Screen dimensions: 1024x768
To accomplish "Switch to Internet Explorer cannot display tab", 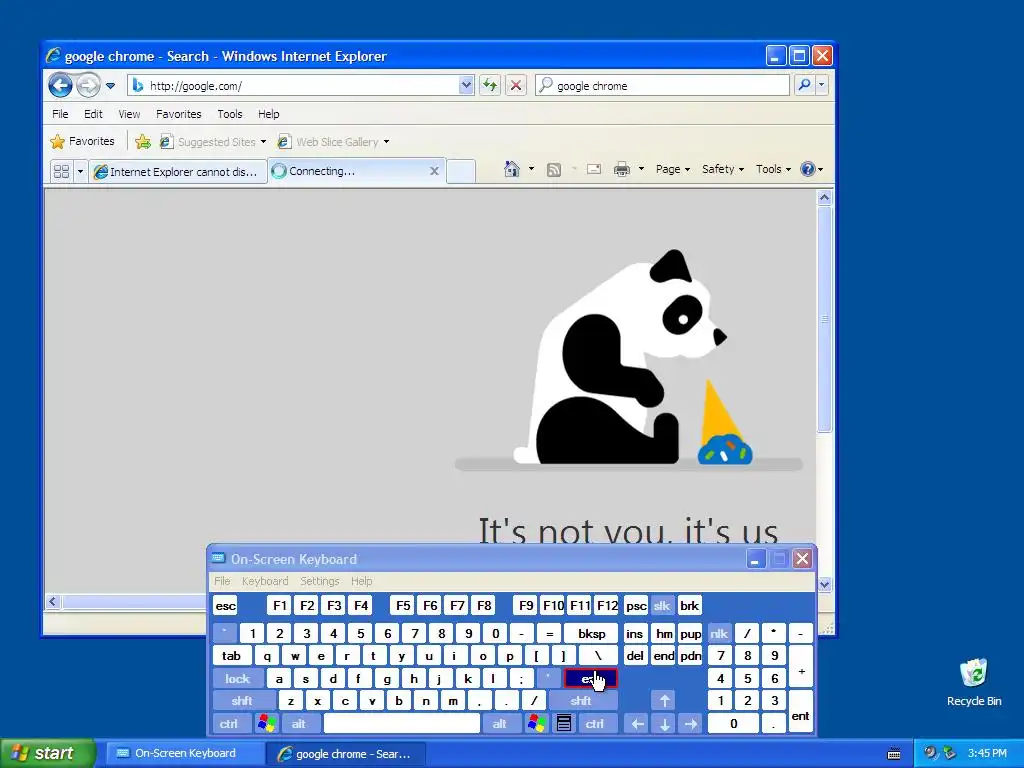I will coord(177,171).
